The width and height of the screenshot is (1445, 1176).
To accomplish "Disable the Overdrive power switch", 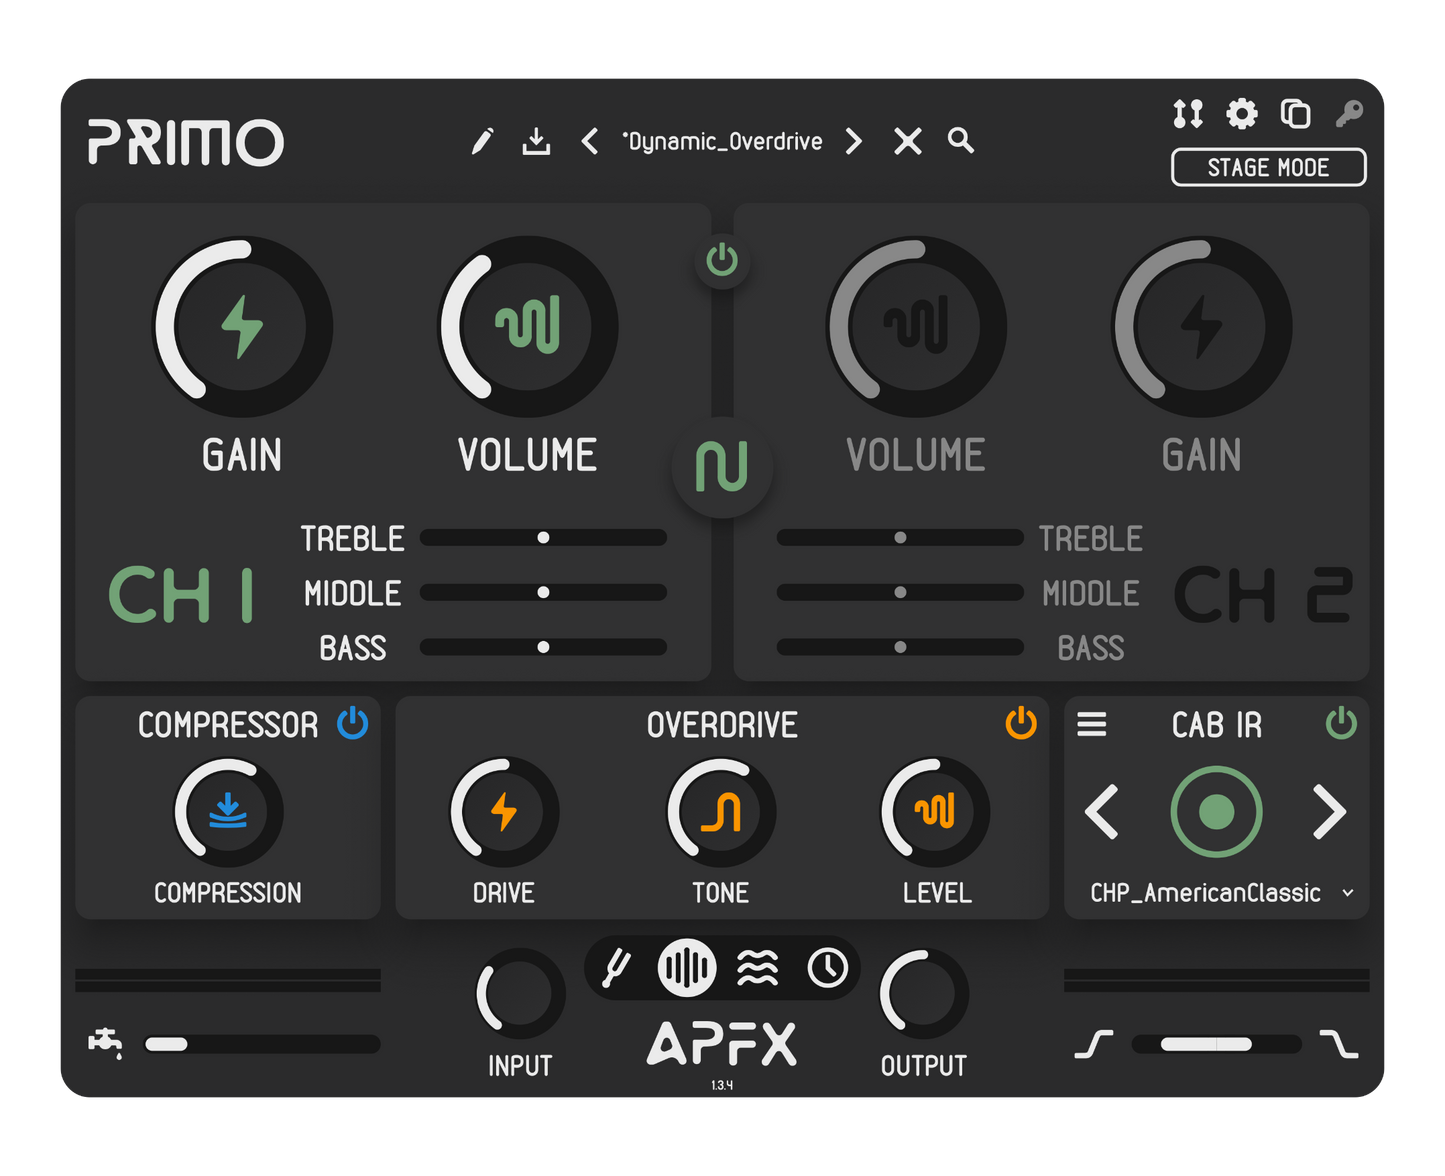I will pyautogui.click(x=1020, y=723).
